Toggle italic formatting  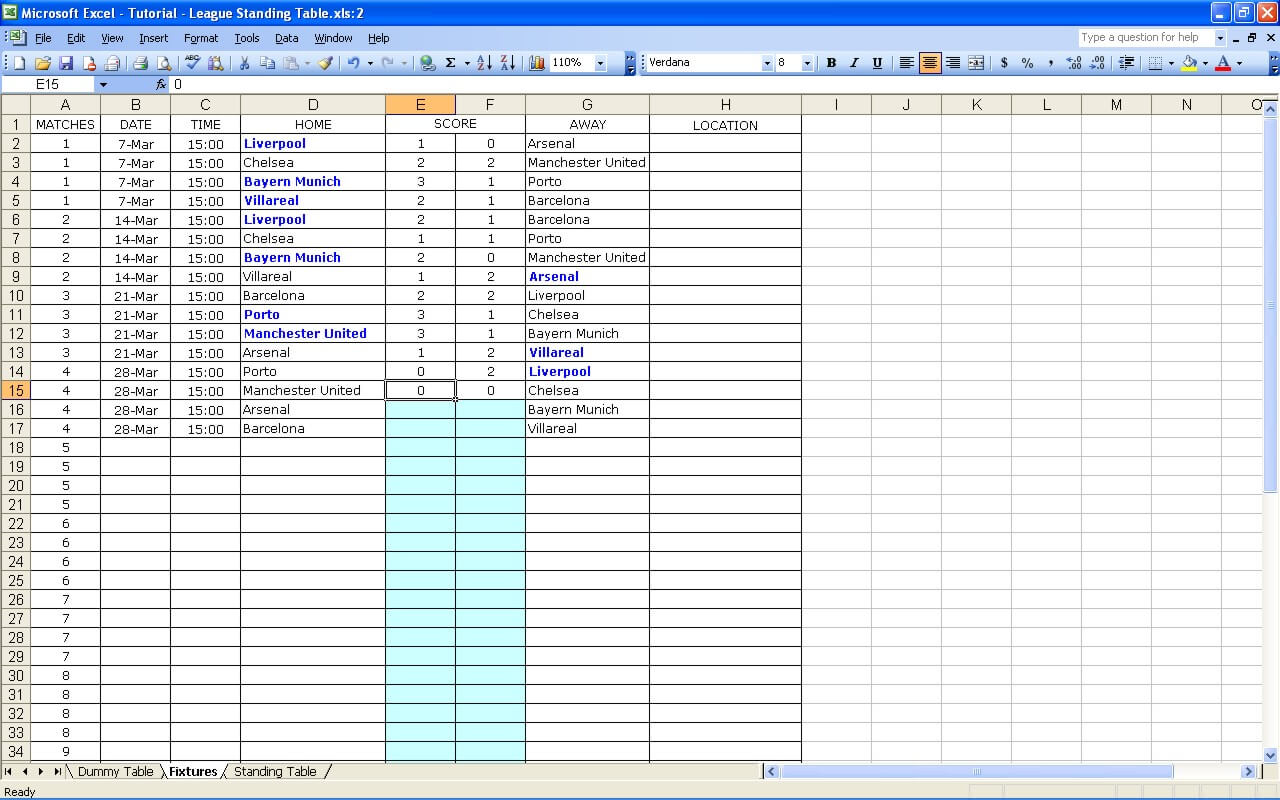854,63
